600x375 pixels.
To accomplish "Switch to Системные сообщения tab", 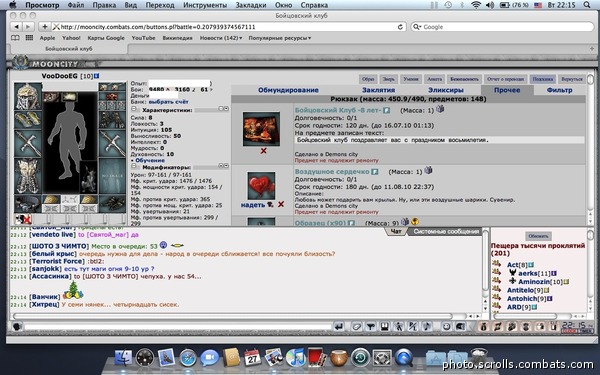I will [x=446, y=232].
